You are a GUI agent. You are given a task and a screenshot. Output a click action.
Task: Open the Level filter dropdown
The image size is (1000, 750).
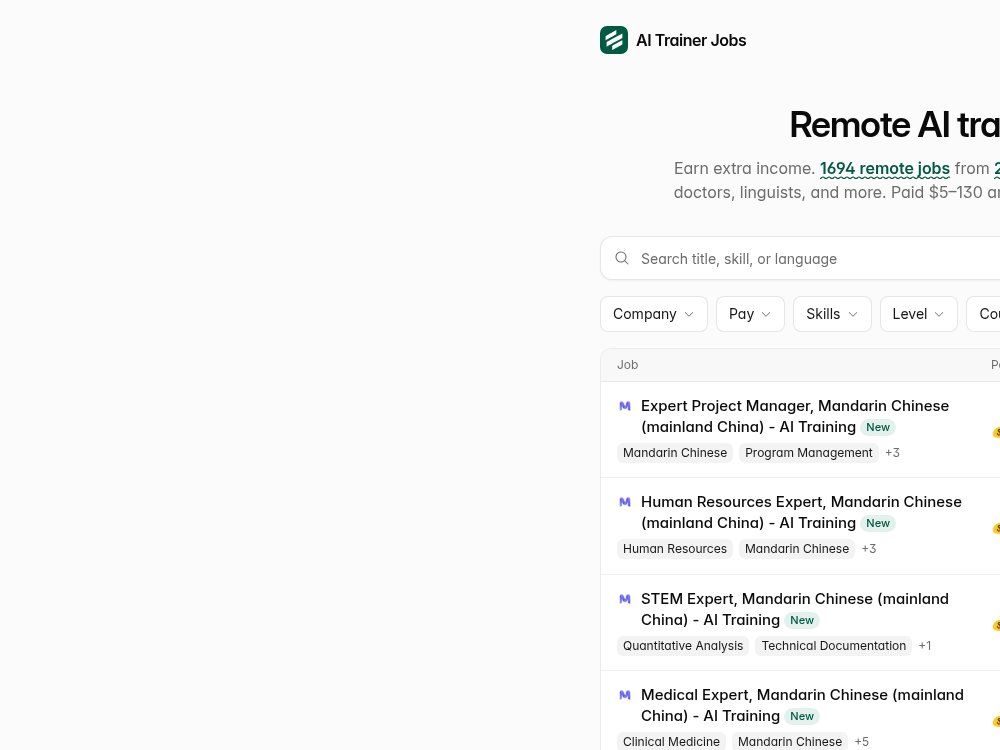[918, 314]
